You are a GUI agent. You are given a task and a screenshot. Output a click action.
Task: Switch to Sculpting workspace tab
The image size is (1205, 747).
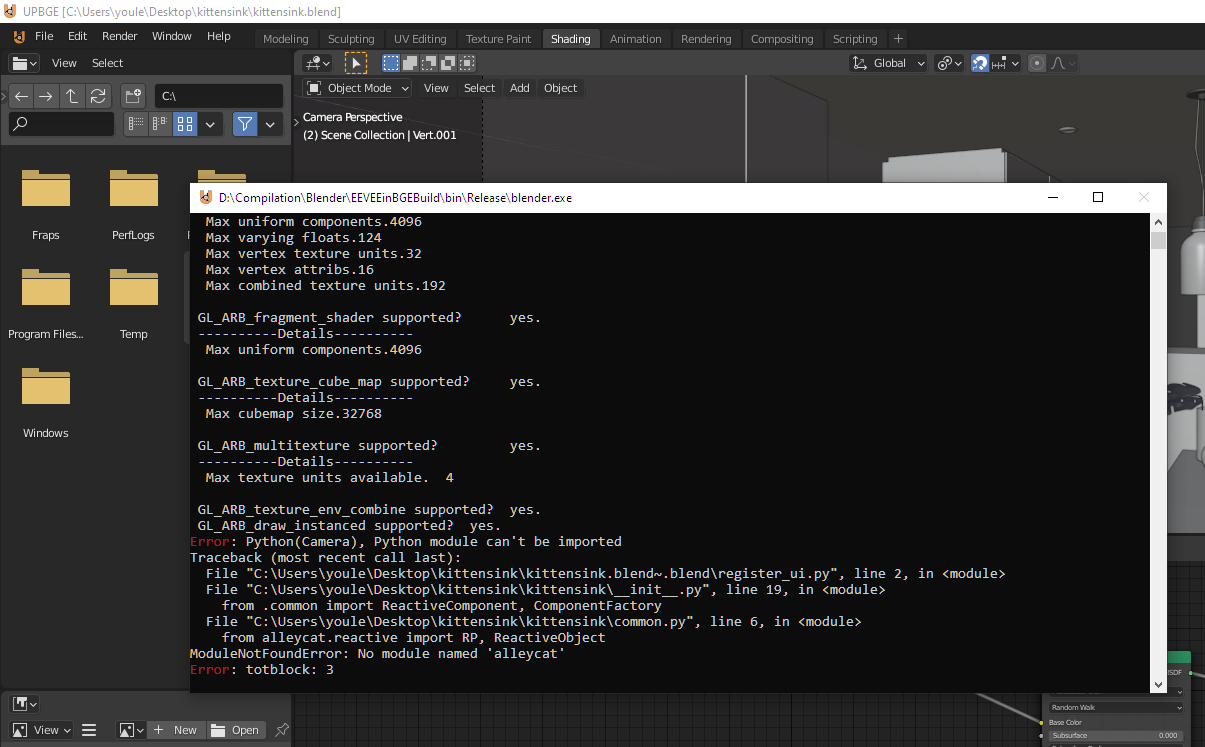point(351,39)
